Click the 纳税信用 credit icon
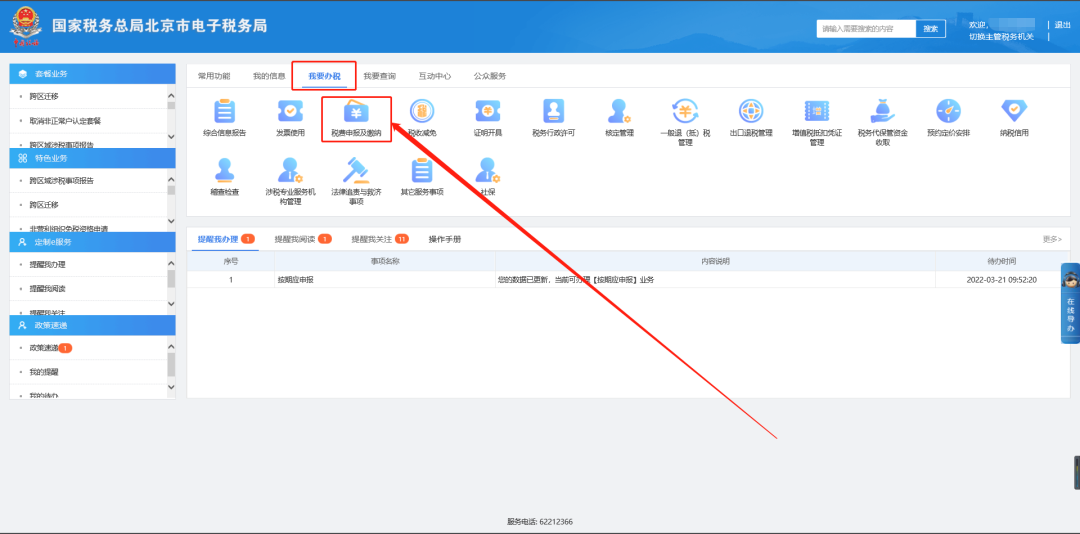 1014,111
